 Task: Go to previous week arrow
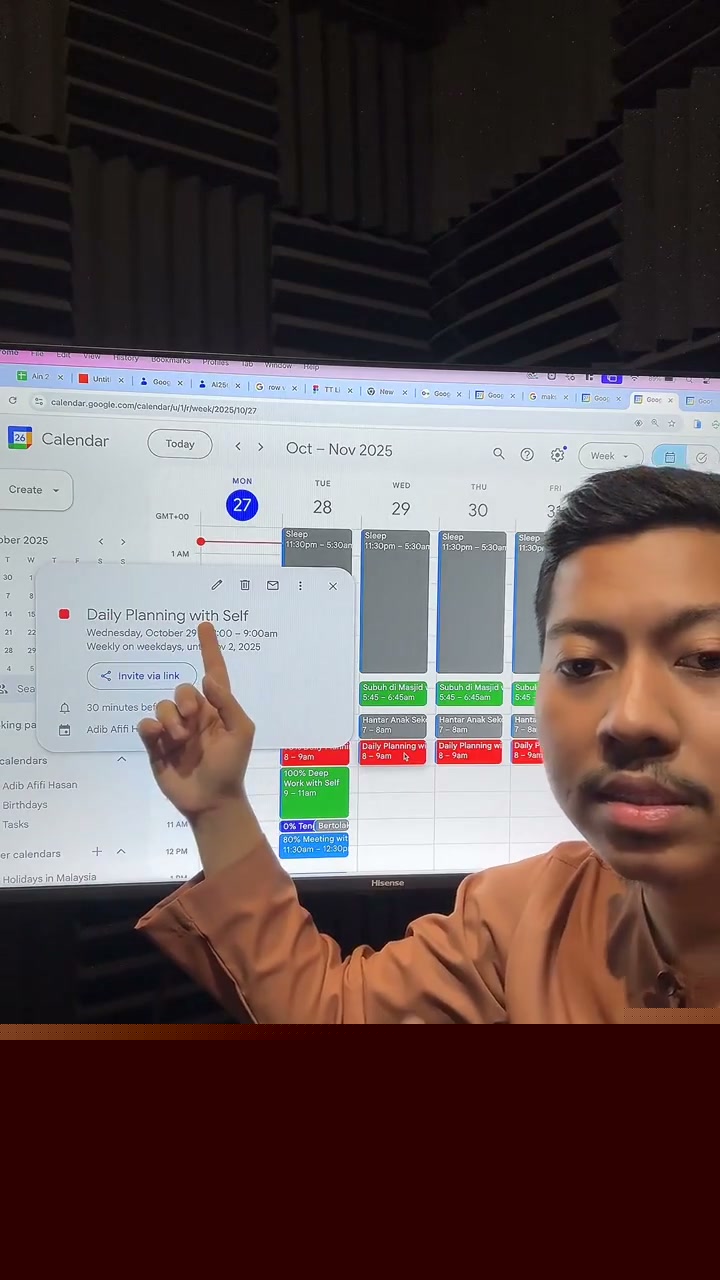point(238,447)
